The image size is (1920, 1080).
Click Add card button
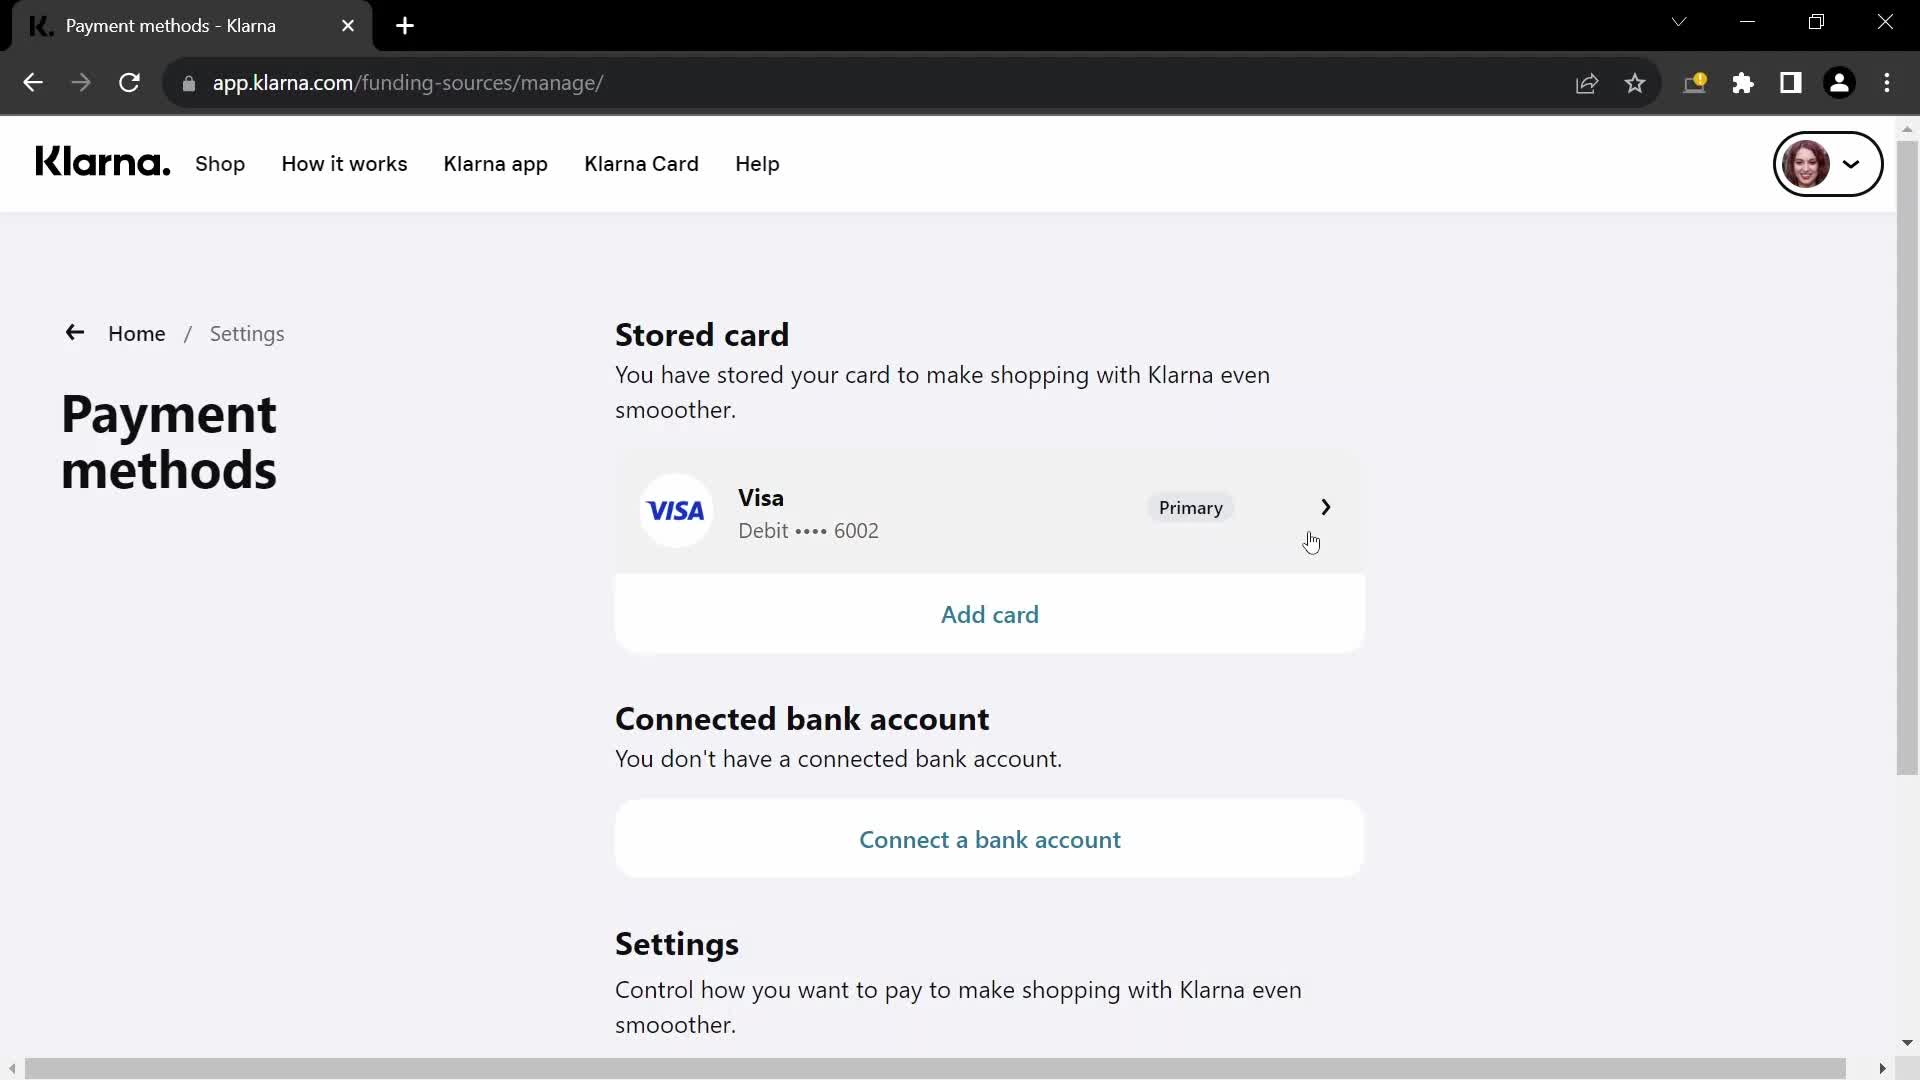tap(990, 615)
